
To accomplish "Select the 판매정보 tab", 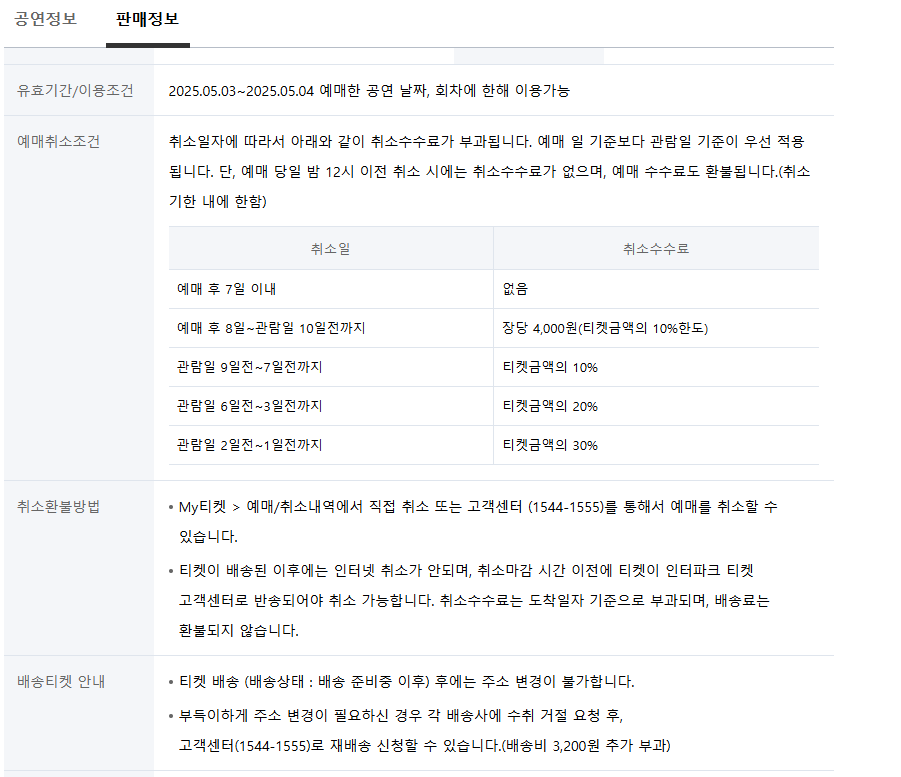I will click(148, 19).
